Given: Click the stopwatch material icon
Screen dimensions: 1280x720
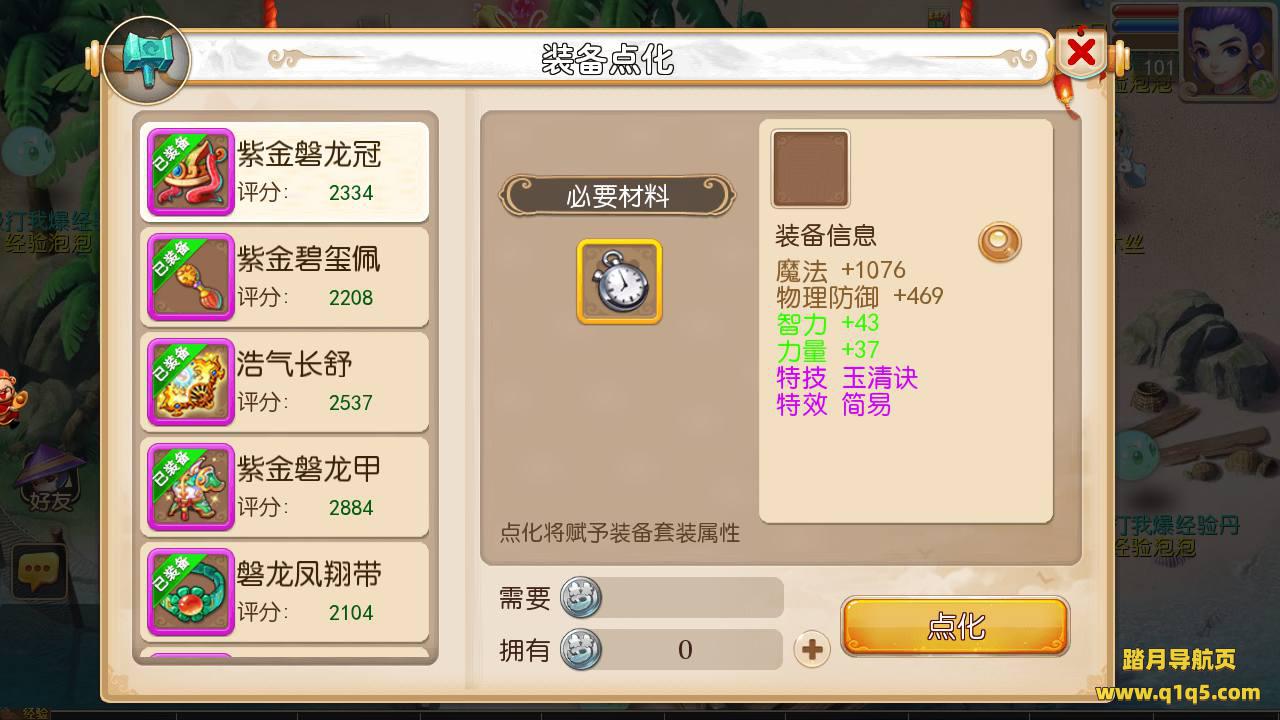Looking at the screenshot, I should pyautogui.click(x=619, y=281).
